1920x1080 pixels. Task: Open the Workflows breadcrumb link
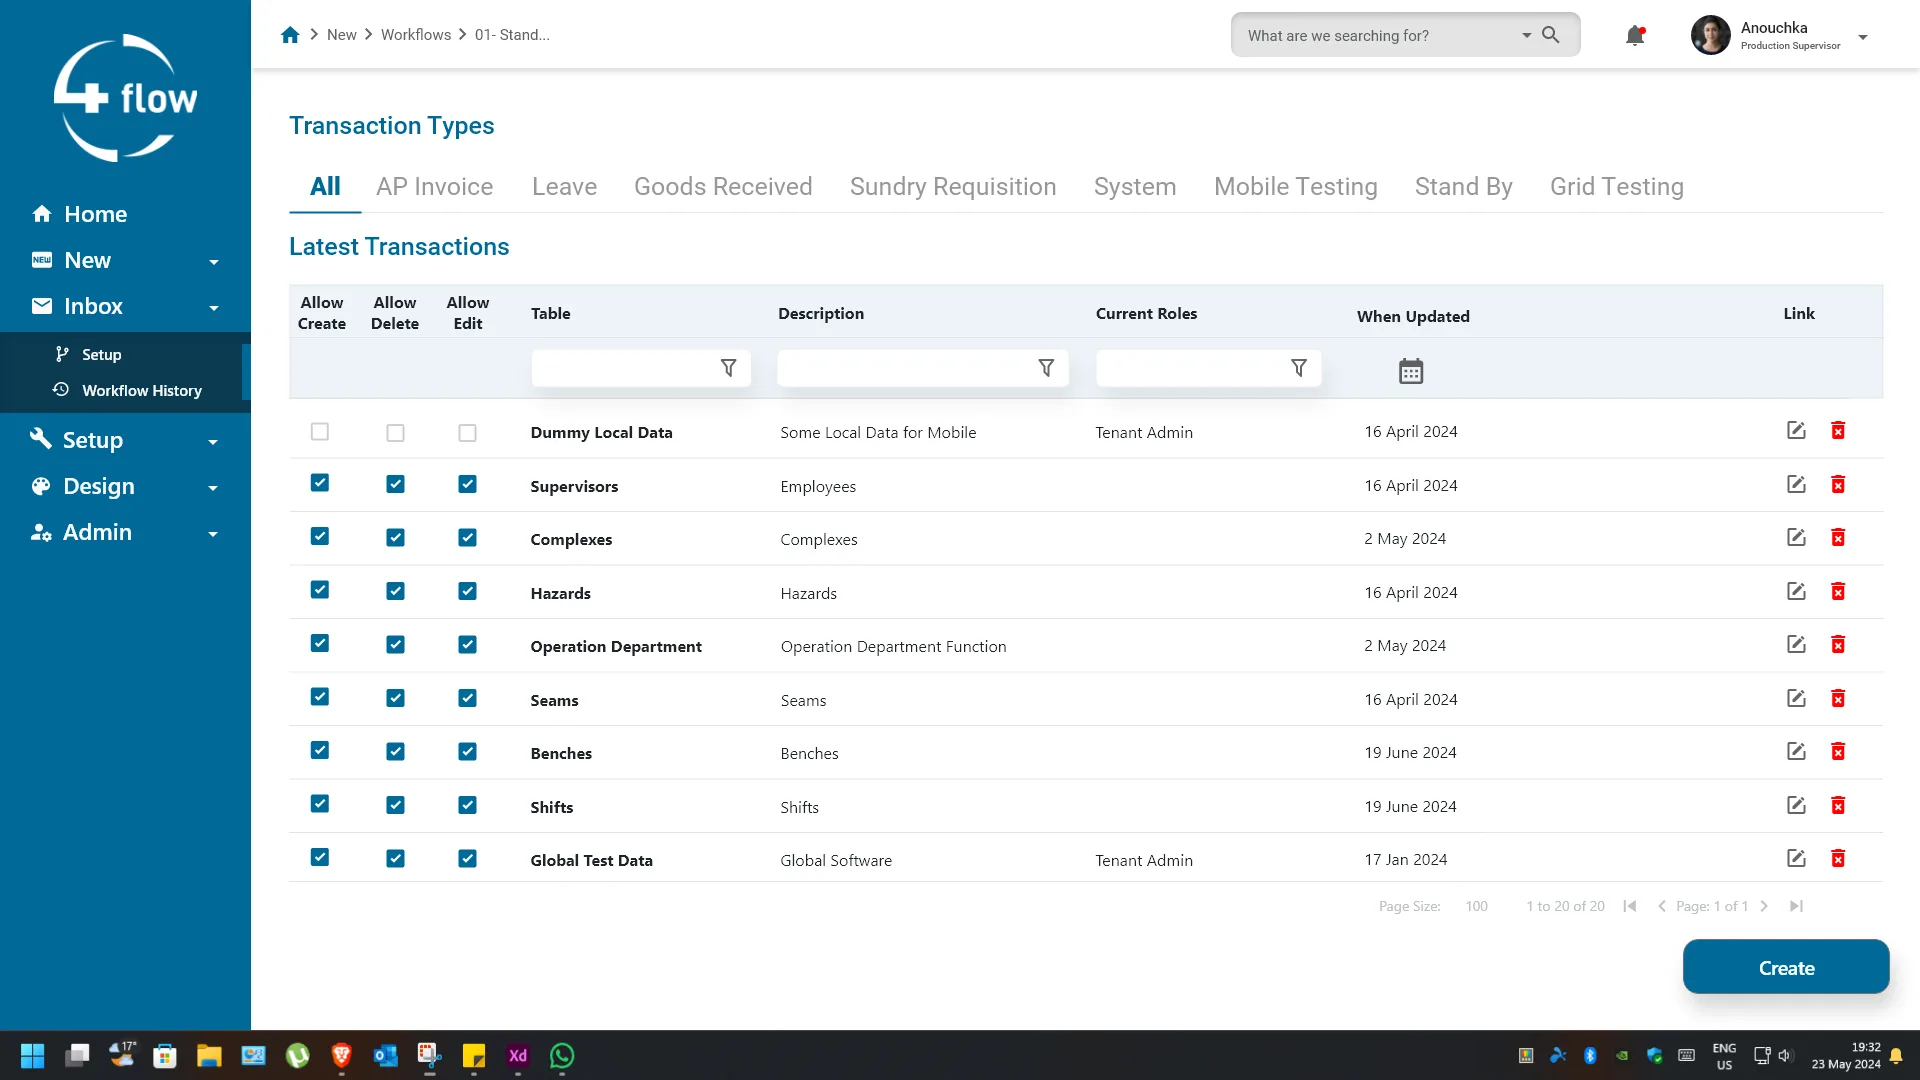[416, 35]
